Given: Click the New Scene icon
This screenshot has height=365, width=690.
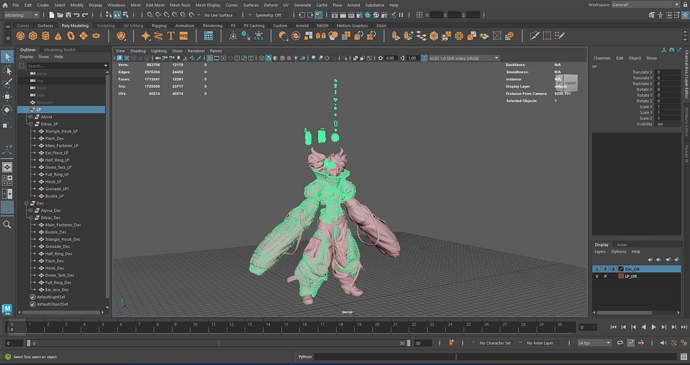Looking at the screenshot, I should pyautogui.click(x=51, y=15).
